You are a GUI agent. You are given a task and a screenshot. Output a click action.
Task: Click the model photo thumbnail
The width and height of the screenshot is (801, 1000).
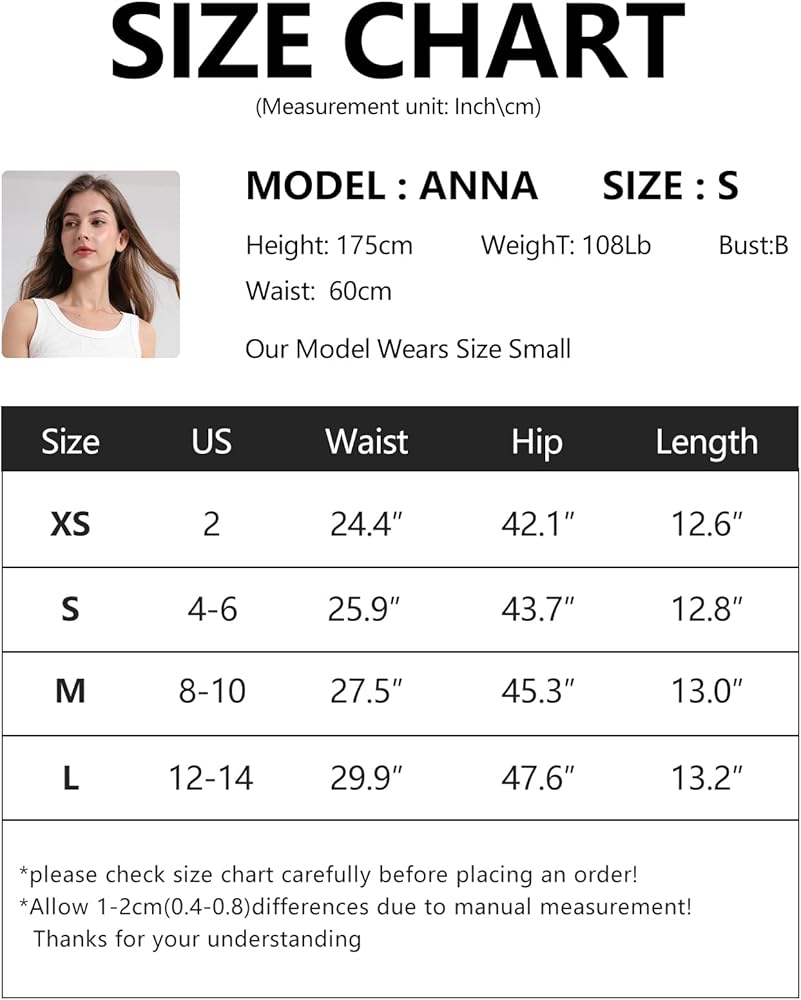pos(91,264)
